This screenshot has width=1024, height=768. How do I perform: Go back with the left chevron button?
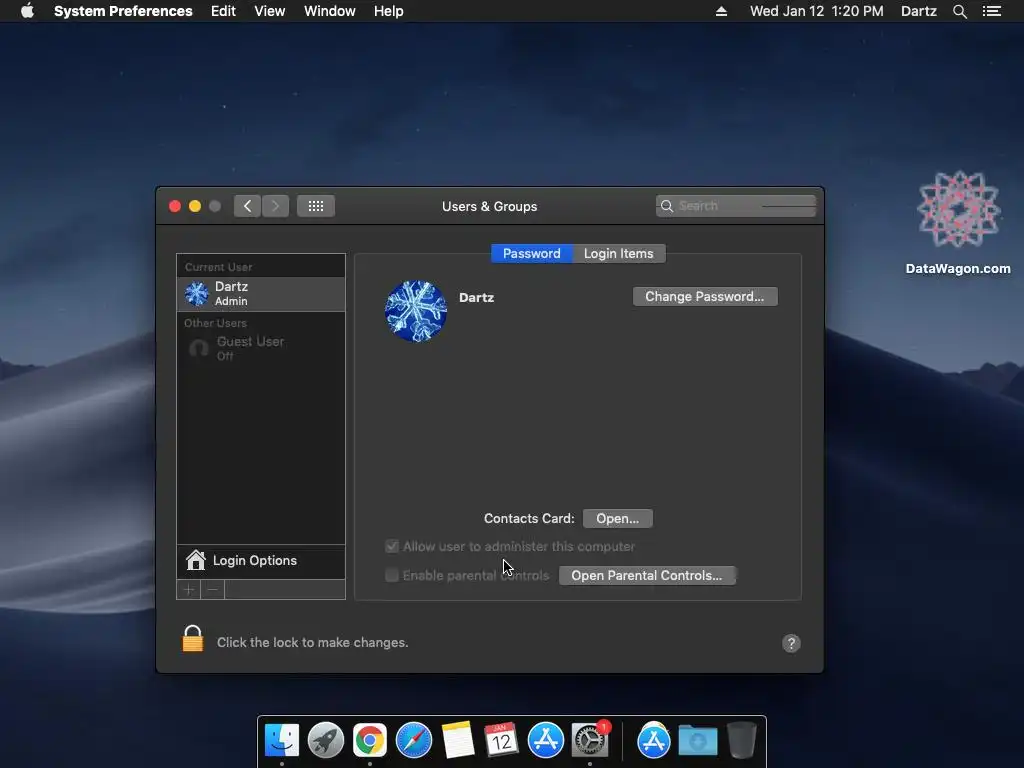point(248,206)
